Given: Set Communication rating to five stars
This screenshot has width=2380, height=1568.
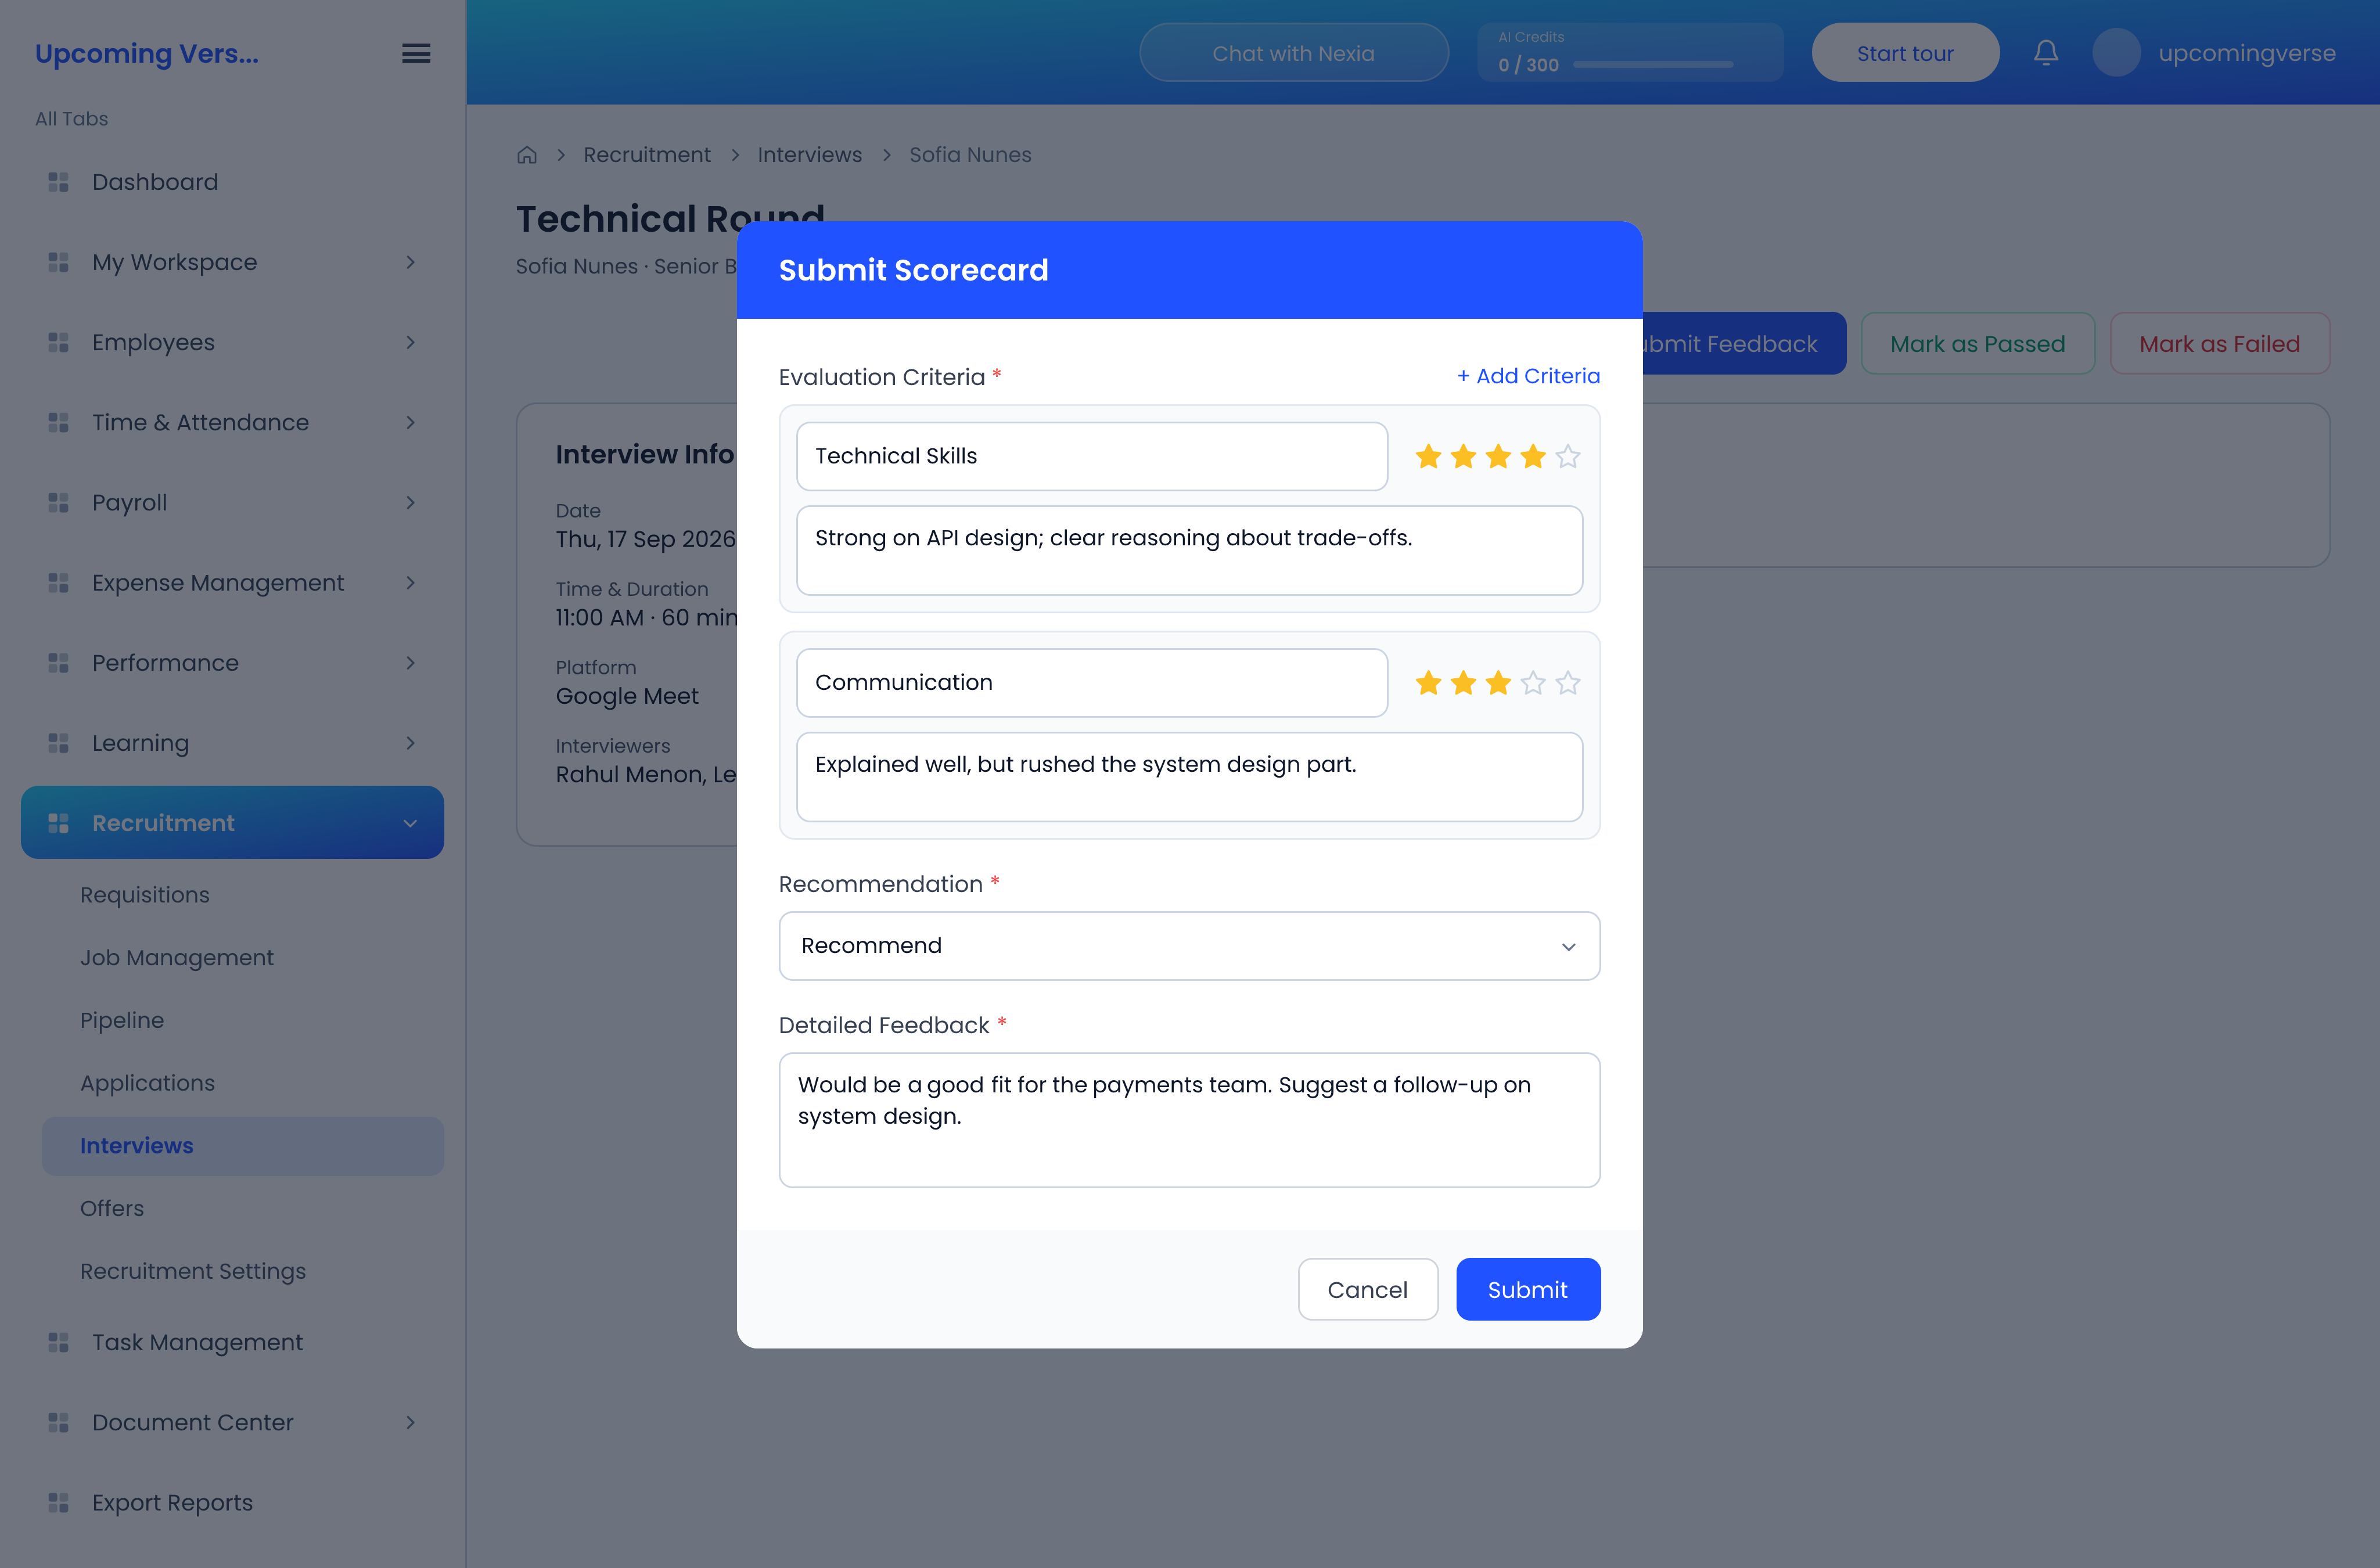Looking at the screenshot, I should 1568,683.
